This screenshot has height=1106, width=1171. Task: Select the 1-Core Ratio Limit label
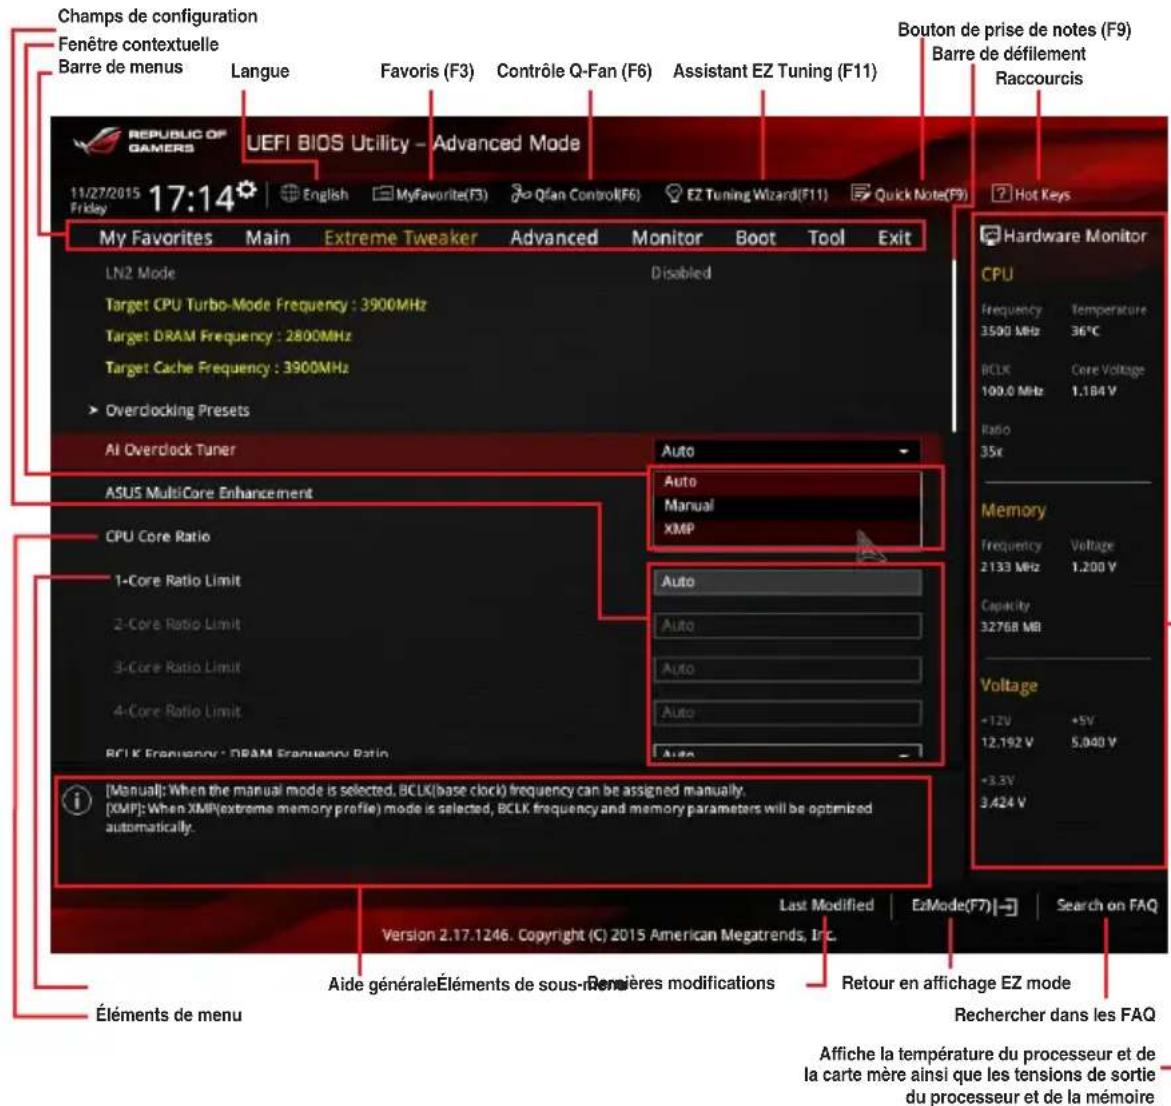pos(178,580)
